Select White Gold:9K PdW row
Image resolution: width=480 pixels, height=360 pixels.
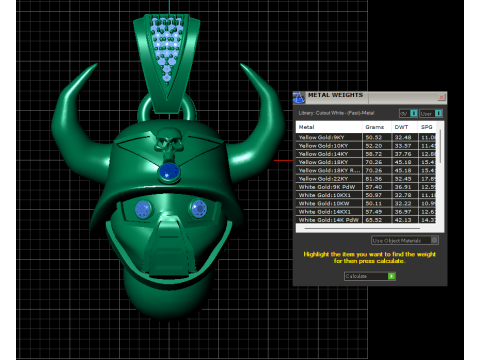pos(366,187)
